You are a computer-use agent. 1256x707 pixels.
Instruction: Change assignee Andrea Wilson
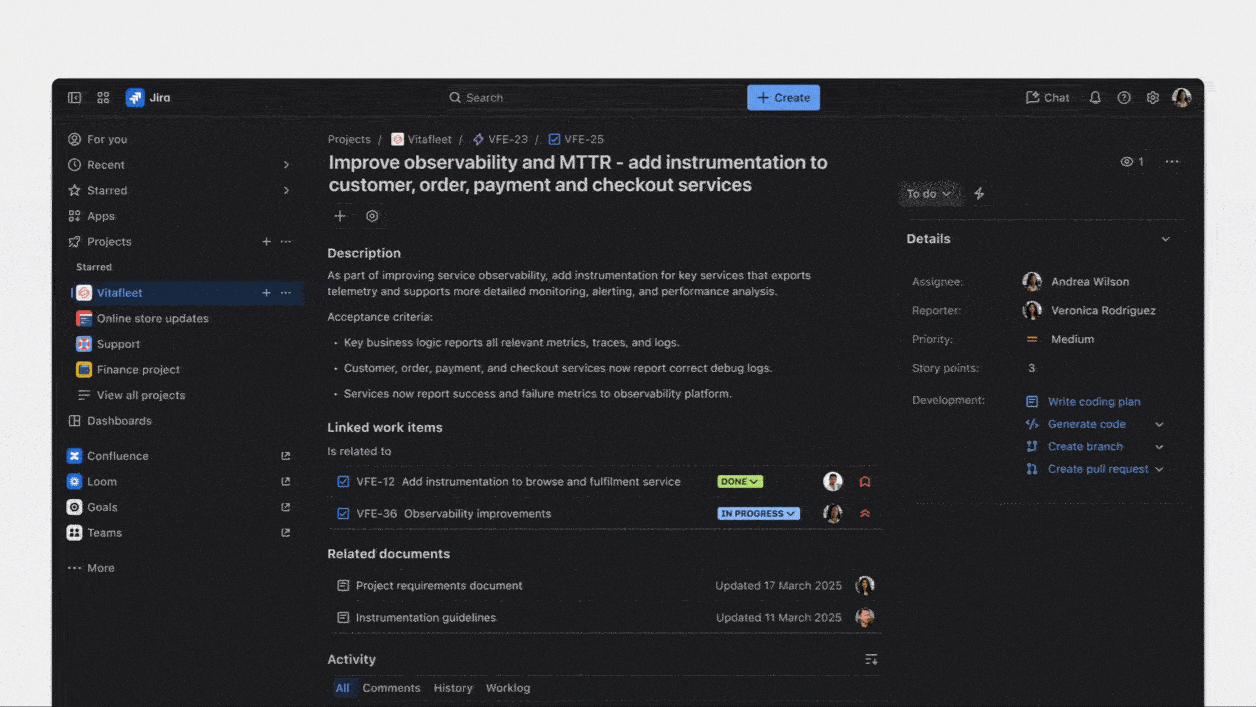point(1076,282)
